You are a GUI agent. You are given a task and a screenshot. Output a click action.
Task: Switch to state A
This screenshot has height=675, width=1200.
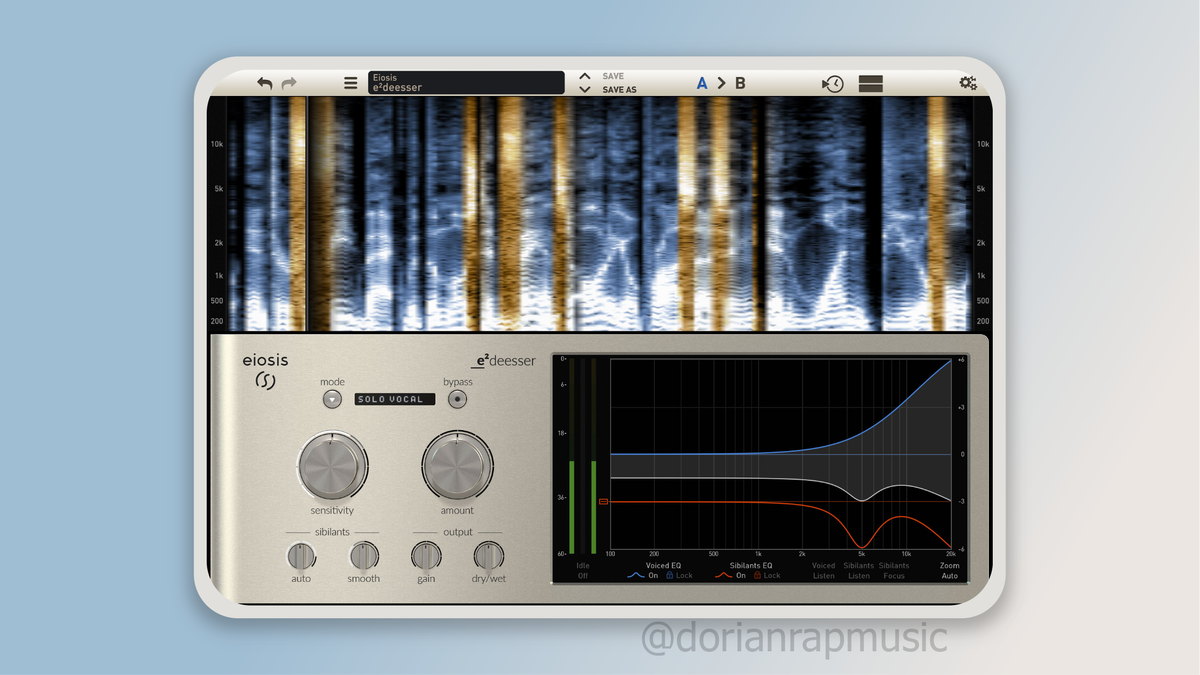702,83
